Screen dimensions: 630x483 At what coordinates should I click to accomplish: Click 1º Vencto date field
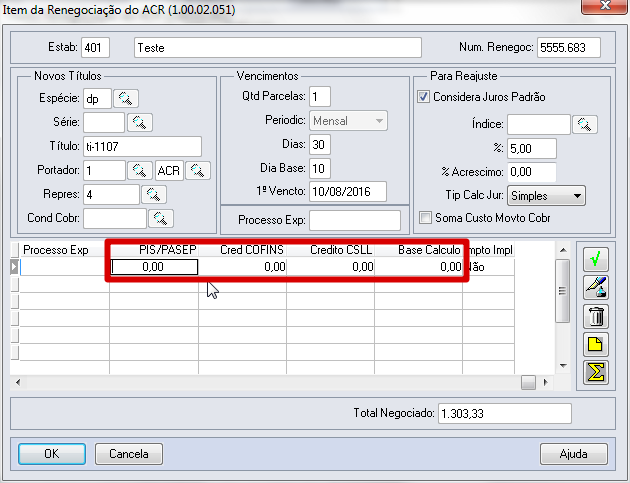[x=348, y=192]
